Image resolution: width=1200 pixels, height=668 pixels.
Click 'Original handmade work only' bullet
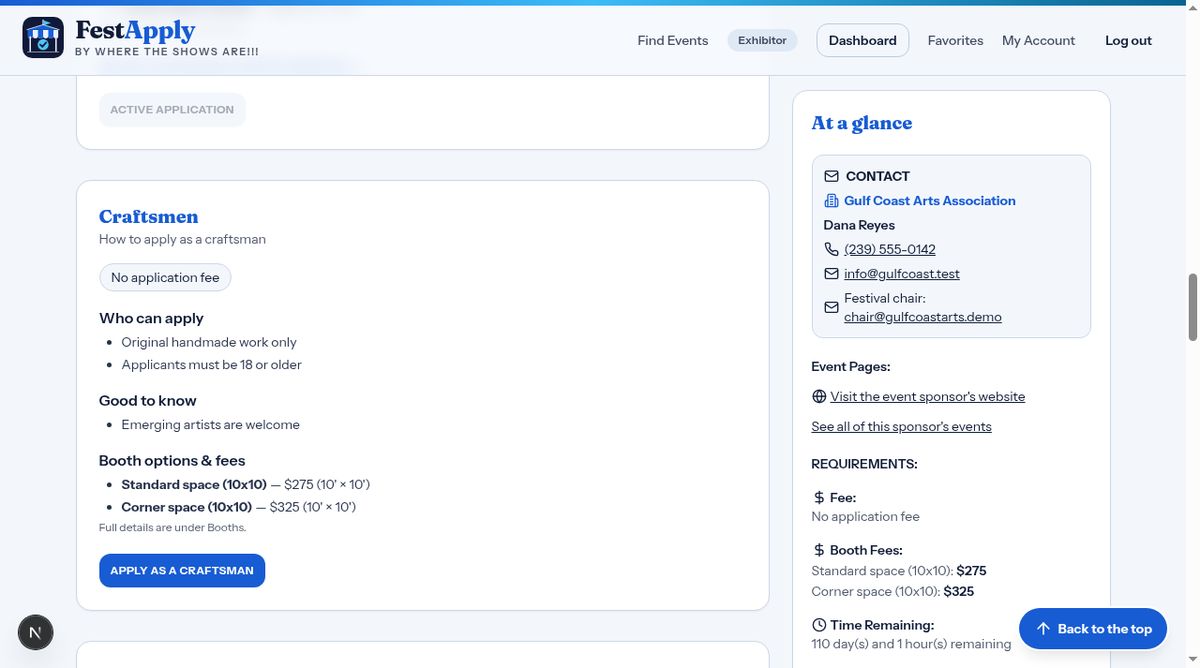point(209,342)
